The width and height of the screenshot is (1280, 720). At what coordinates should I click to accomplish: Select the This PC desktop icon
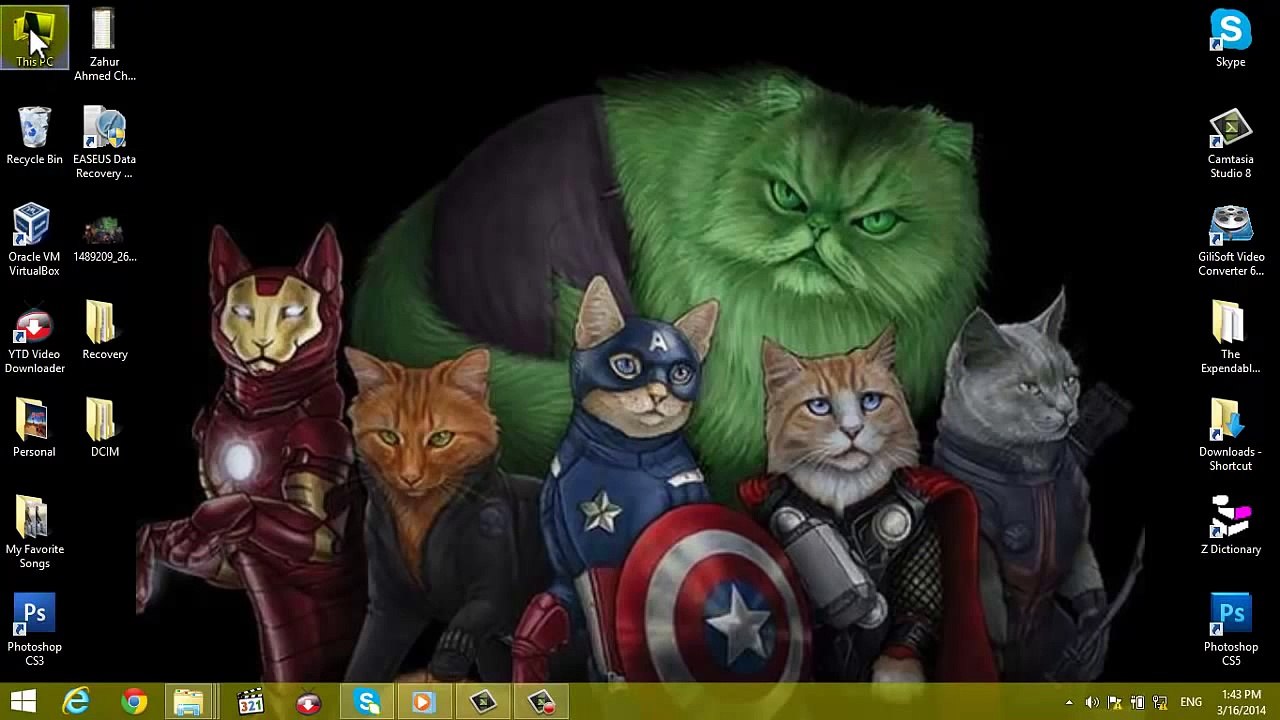click(34, 38)
